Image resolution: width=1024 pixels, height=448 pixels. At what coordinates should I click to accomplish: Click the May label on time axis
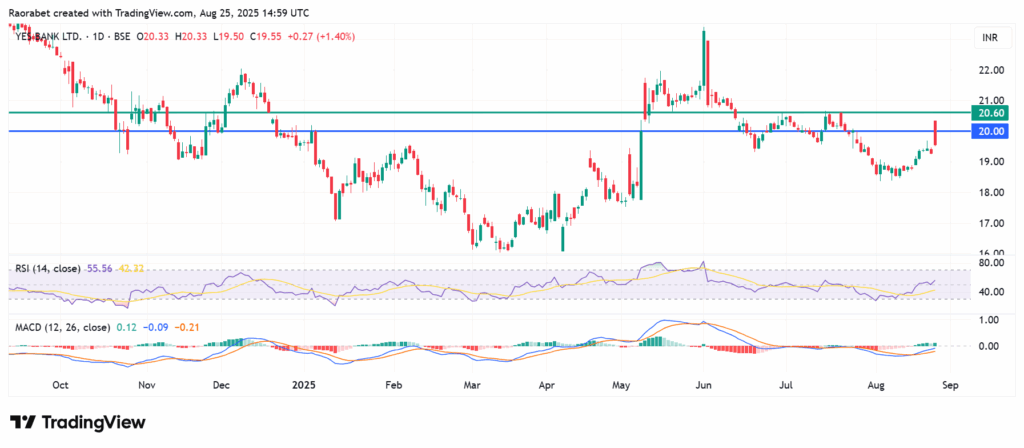(622, 385)
